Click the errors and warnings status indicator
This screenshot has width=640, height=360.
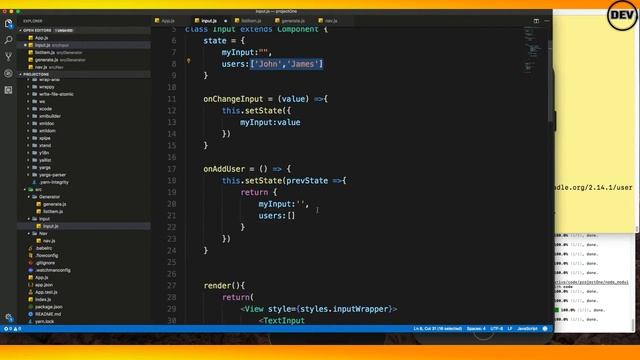point(12,329)
